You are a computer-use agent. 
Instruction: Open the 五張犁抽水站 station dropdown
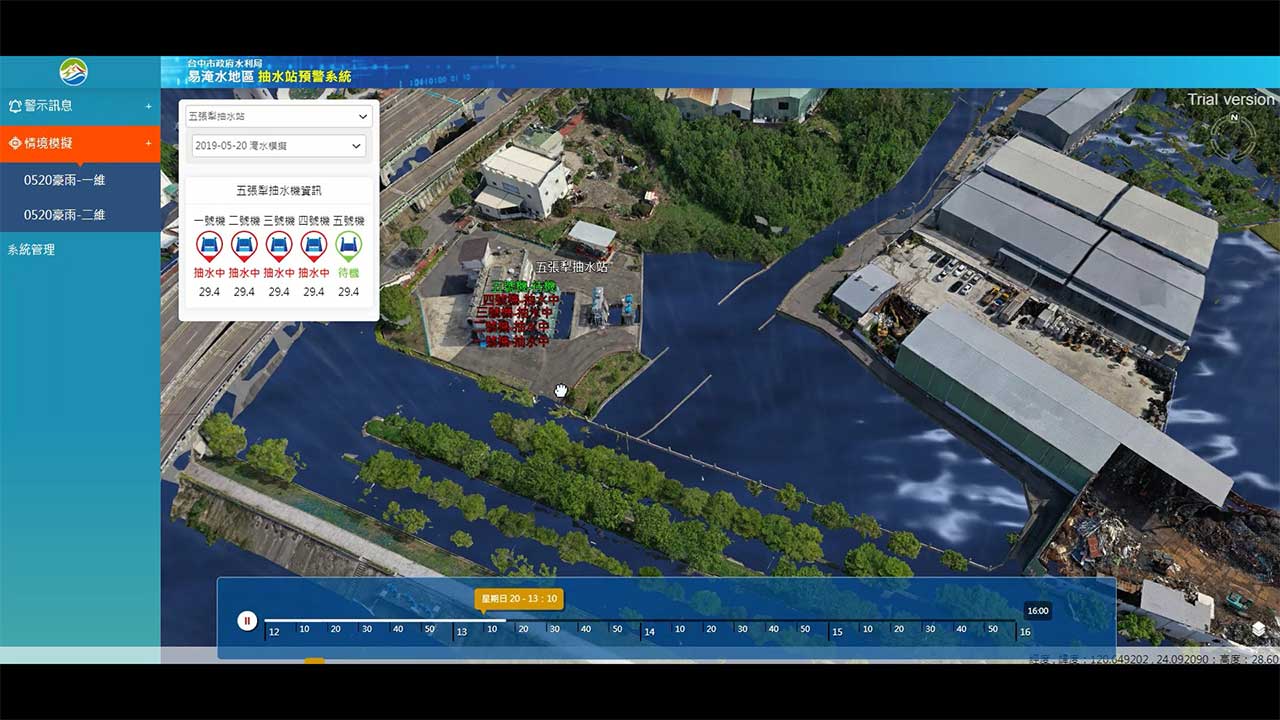coord(279,117)
